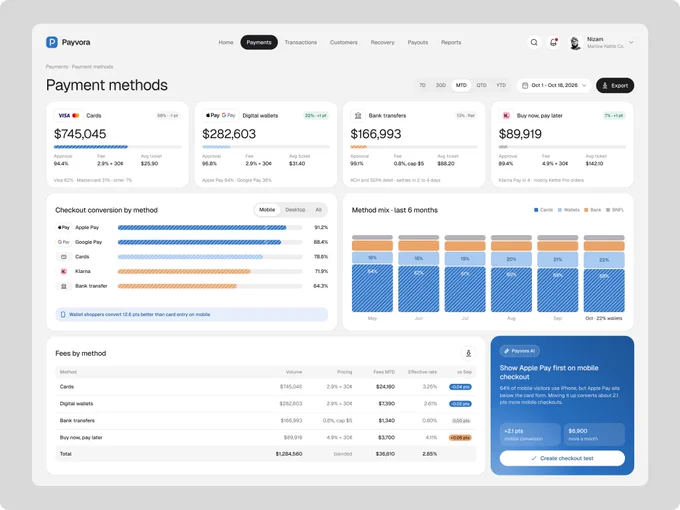Expand the user account chevron
Viewport: 680px width, 510px height.
coord(631,42)
